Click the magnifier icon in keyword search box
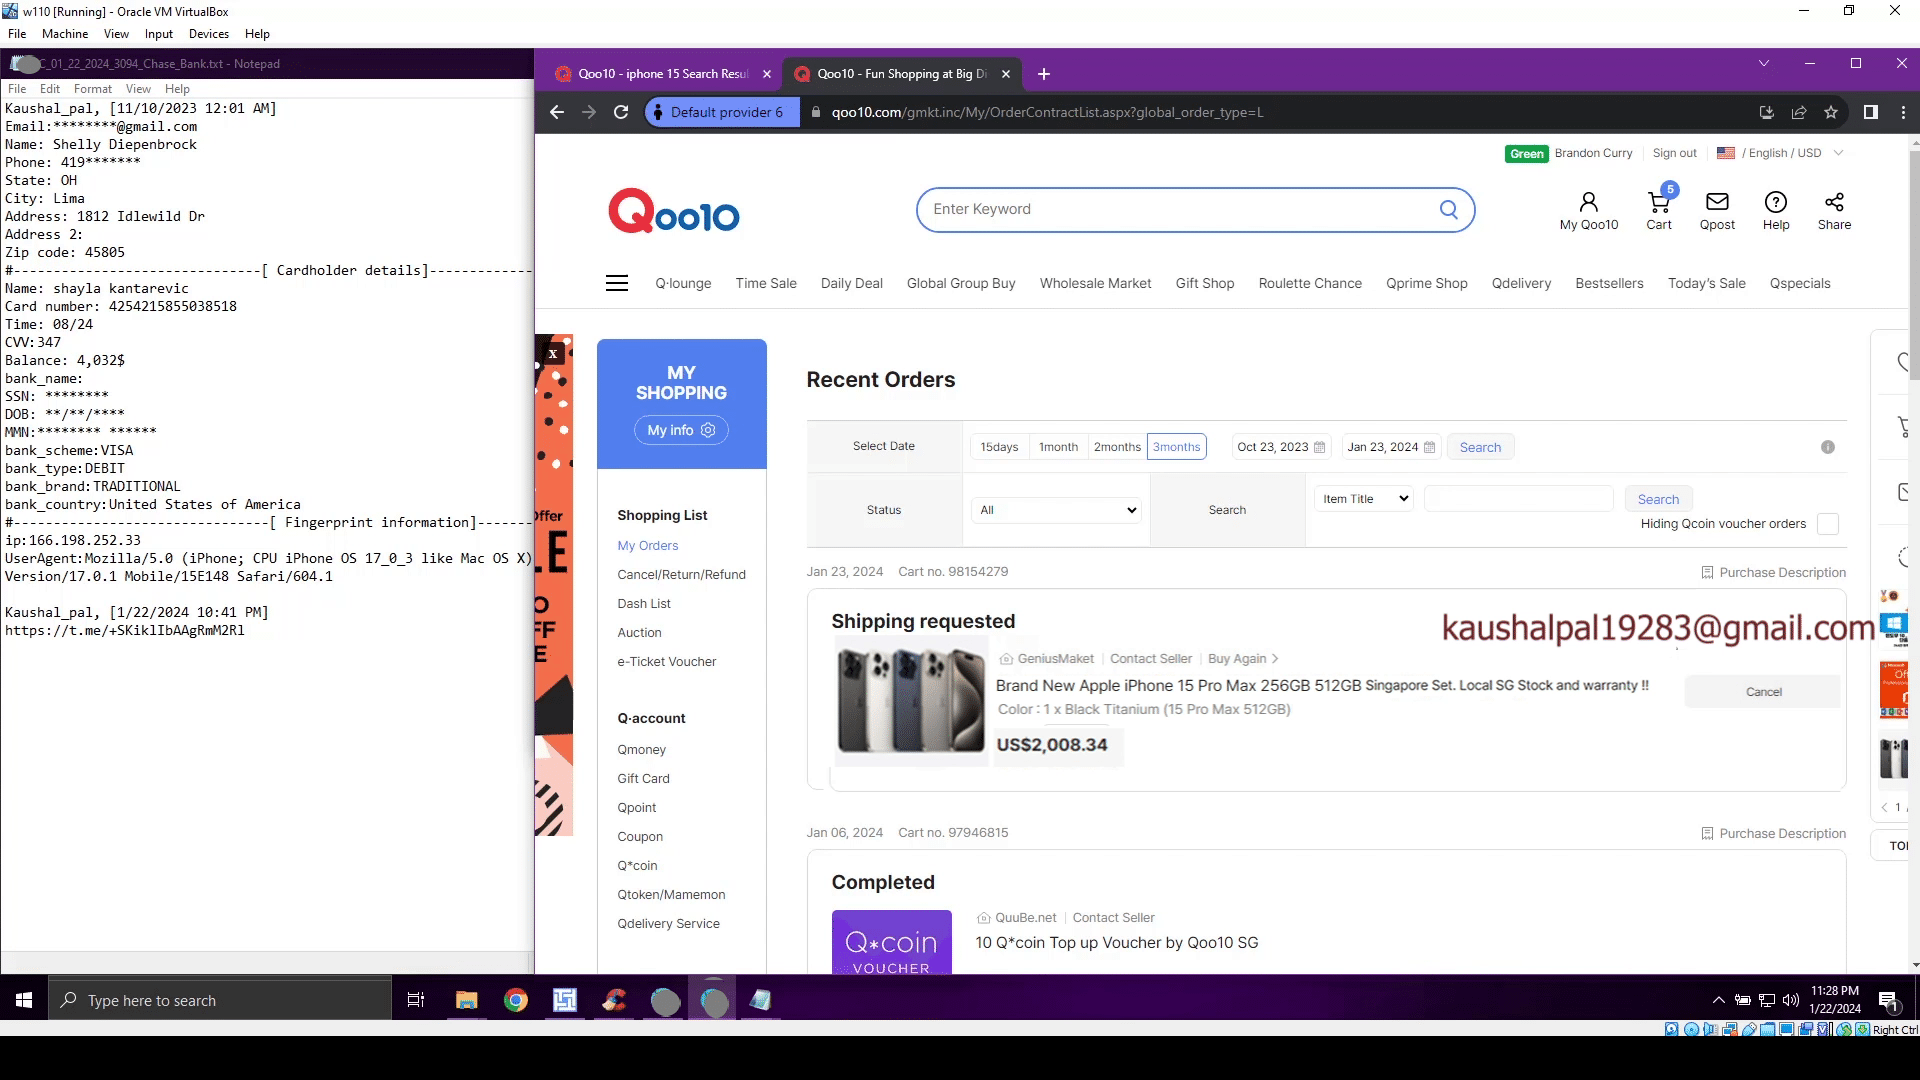 click(1448, 210)
